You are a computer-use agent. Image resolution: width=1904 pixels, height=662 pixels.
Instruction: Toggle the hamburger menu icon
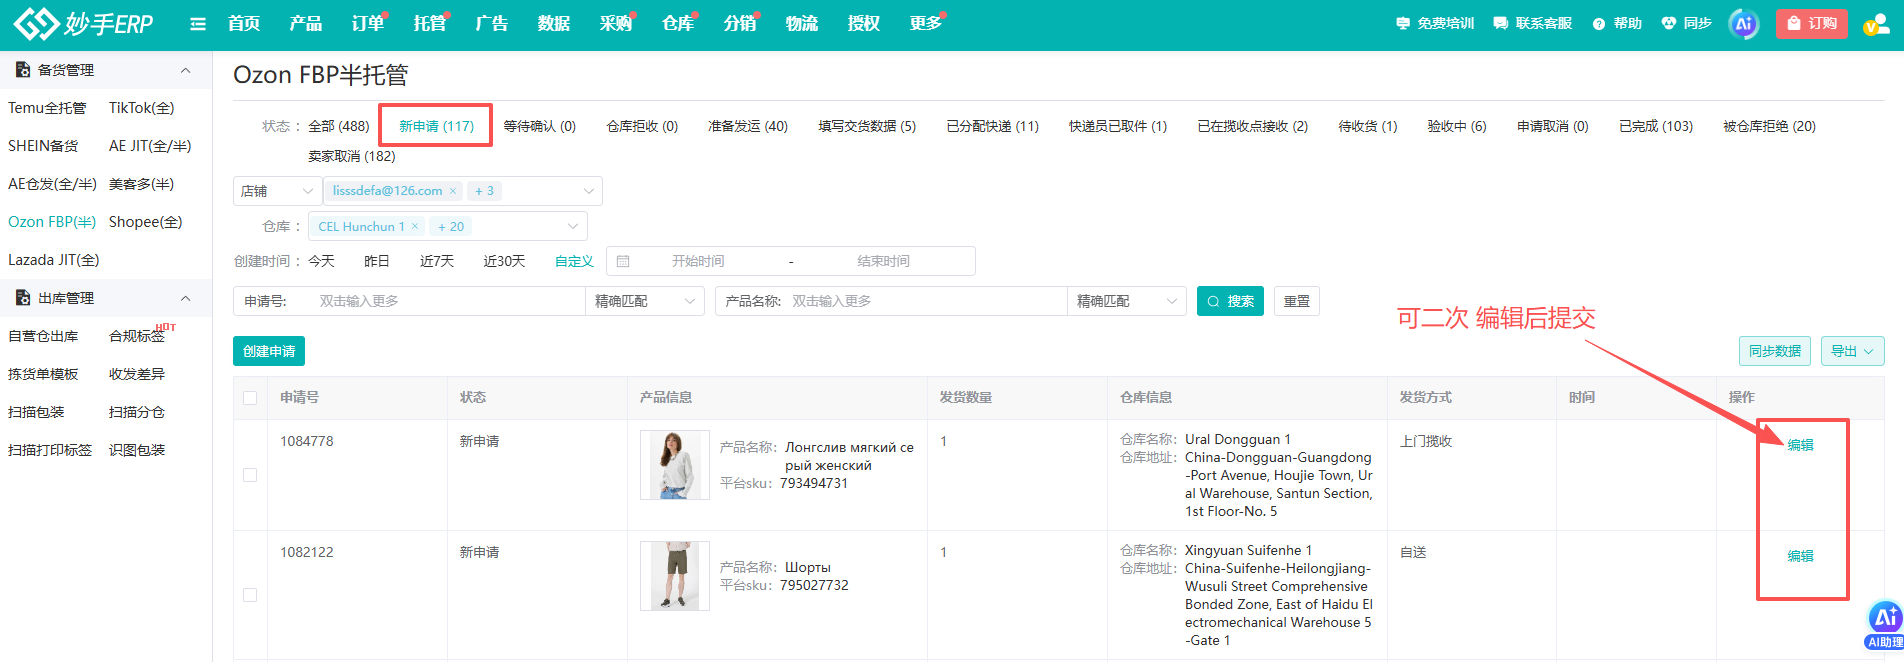click(x=198, y=24)
